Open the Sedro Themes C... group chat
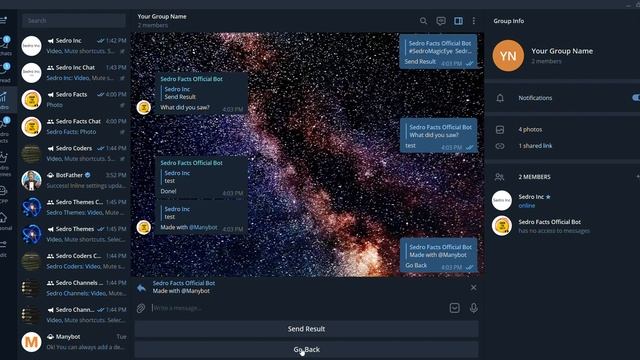Image resolution: width=640 pixels, height=360 pixels. point(74,207)
